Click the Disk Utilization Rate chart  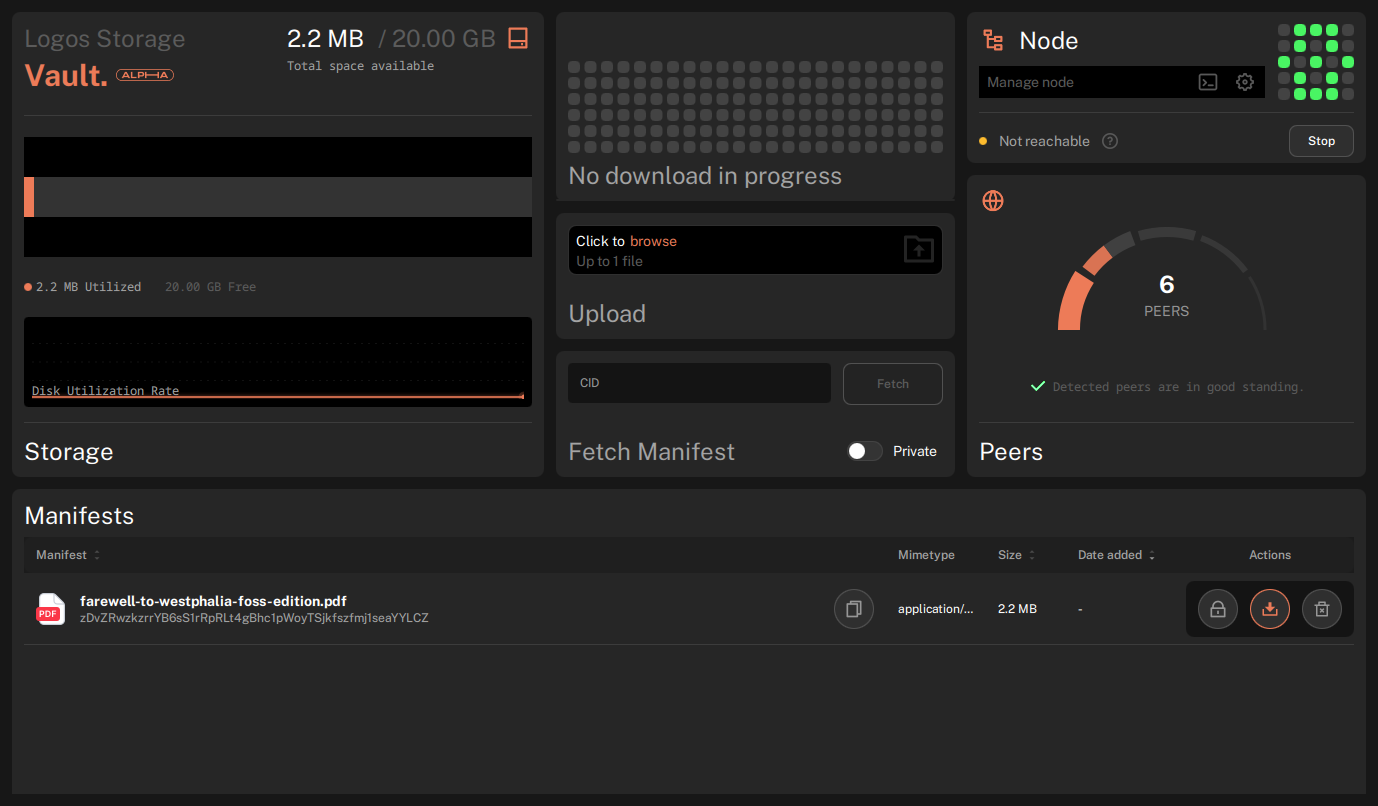point(278,362)
